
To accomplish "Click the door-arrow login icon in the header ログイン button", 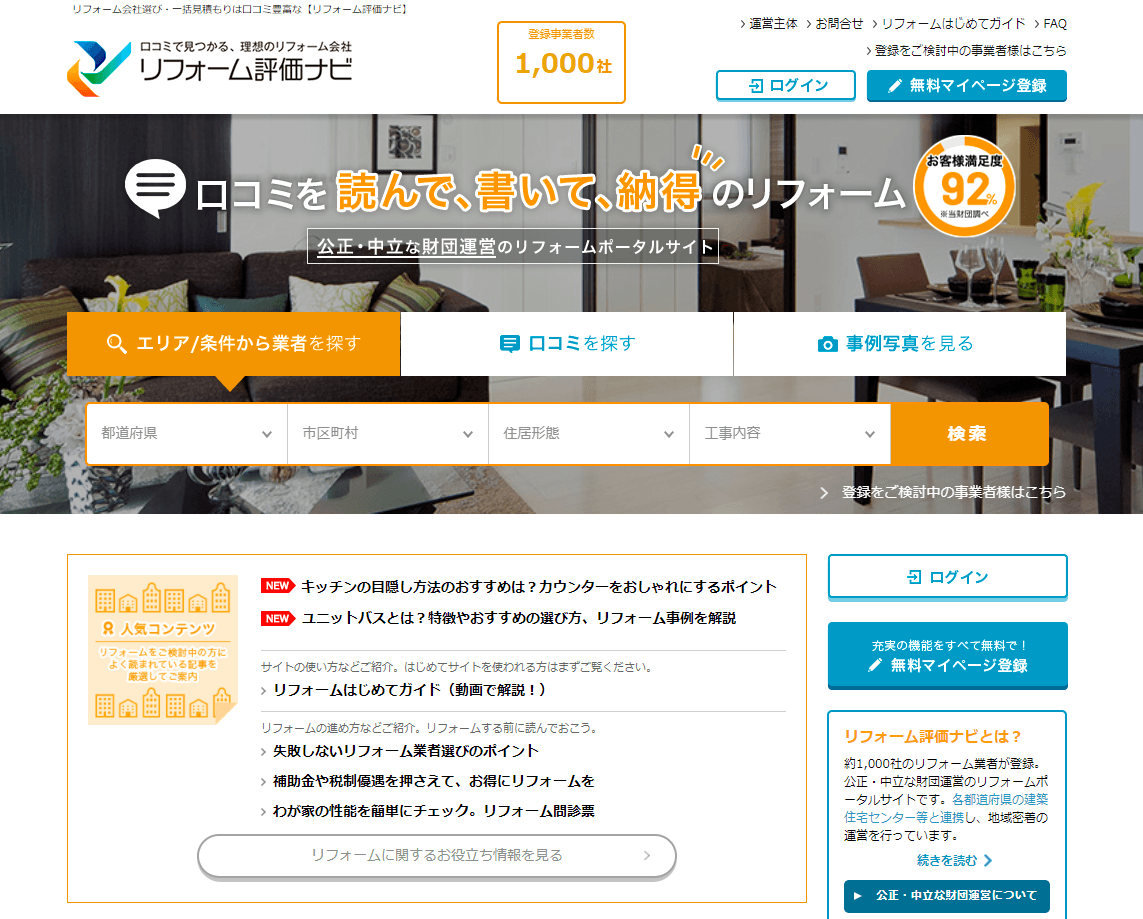I will (756, 85).
